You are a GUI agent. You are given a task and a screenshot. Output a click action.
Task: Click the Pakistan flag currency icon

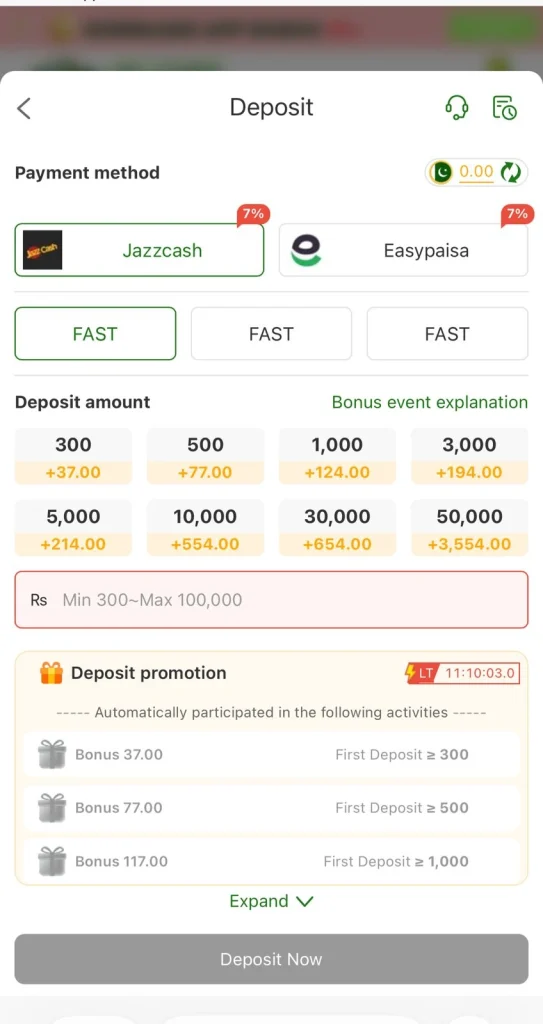[x=442, y=172]
